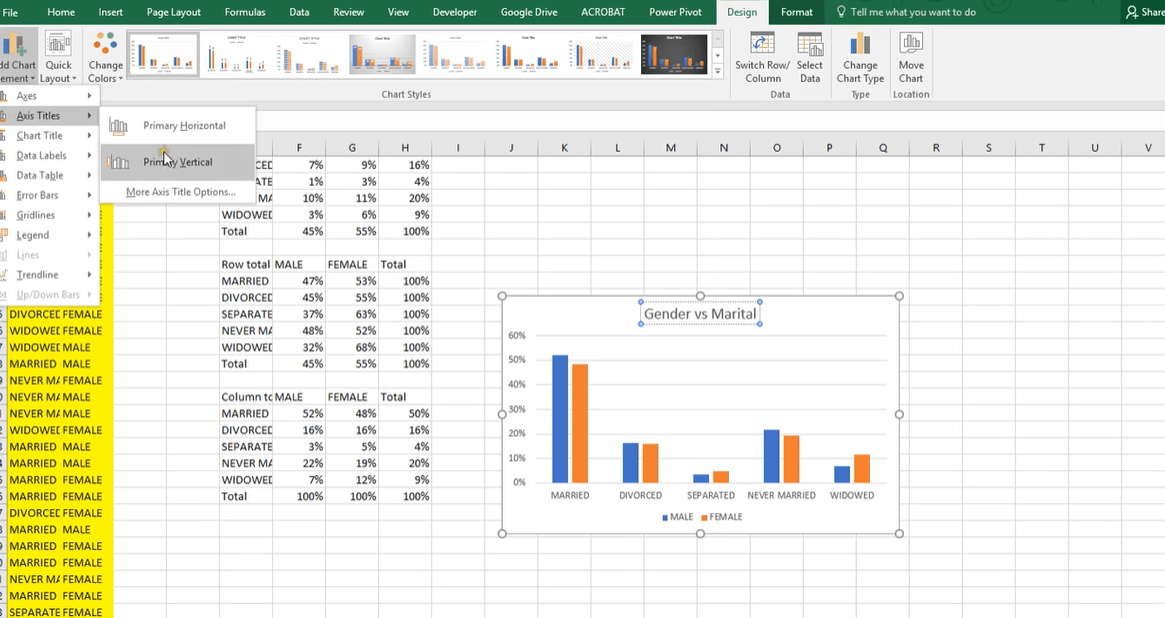Open More Axis Title Options

click(181, 192)
